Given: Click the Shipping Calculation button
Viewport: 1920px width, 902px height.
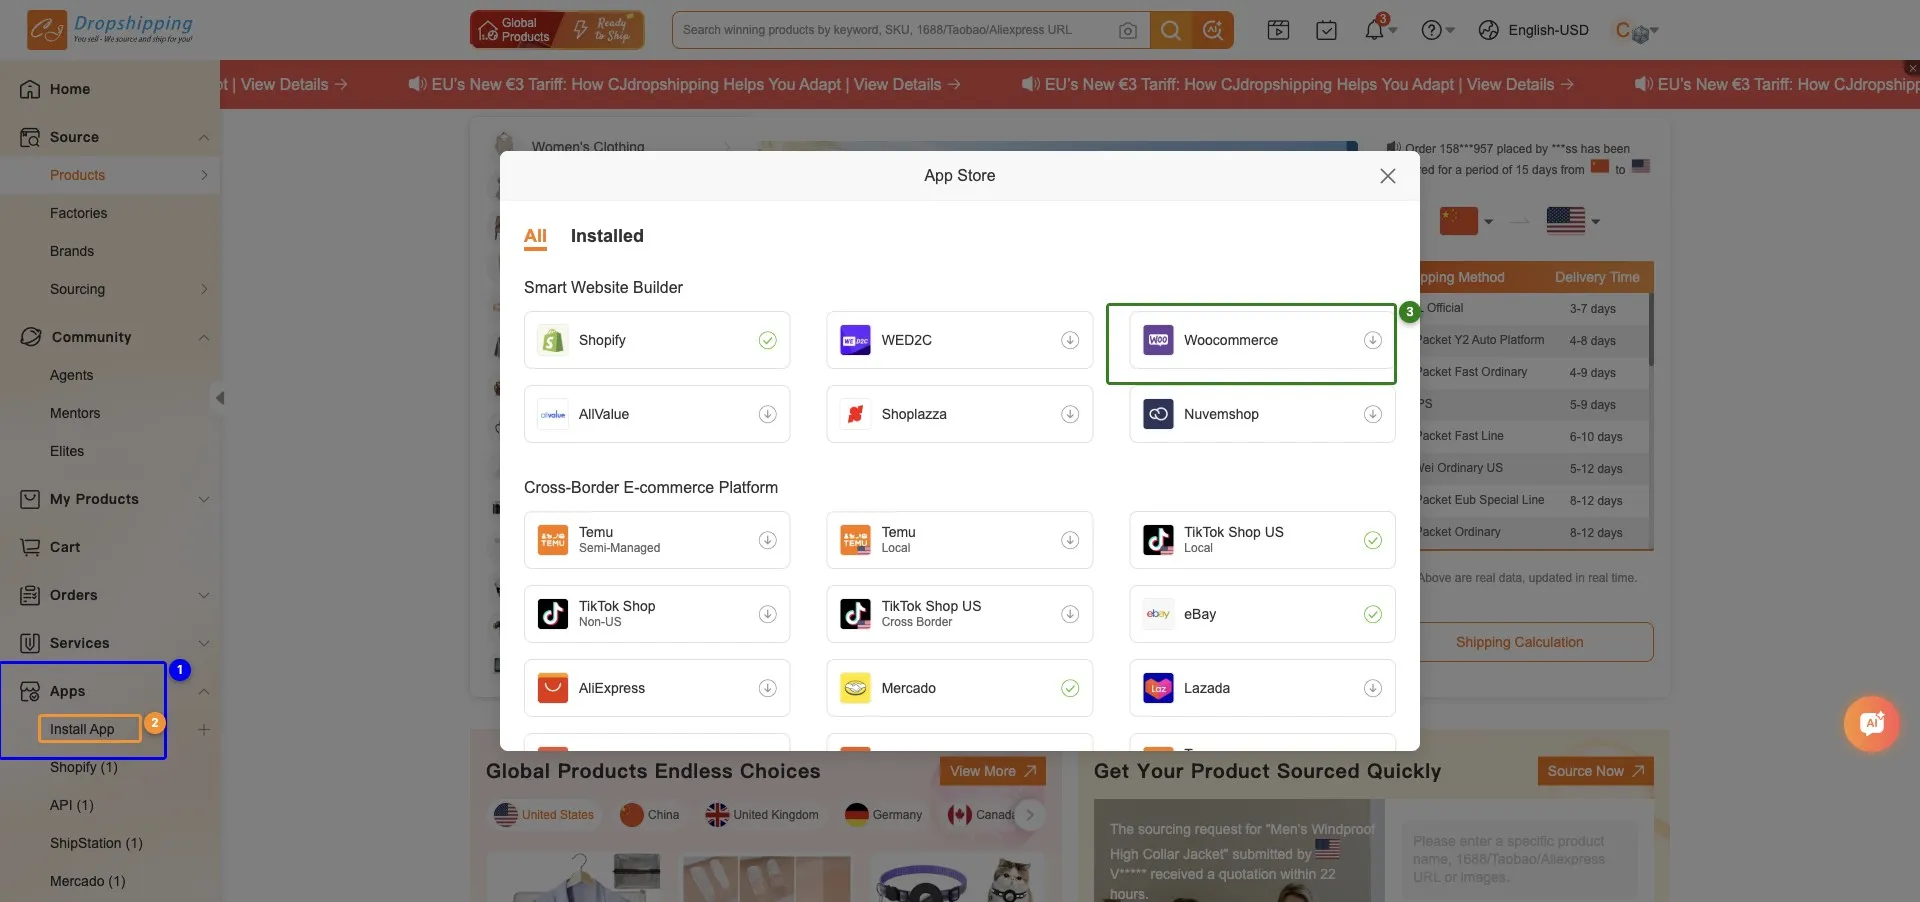Looking at the screenshot, I should [1519, 642].
